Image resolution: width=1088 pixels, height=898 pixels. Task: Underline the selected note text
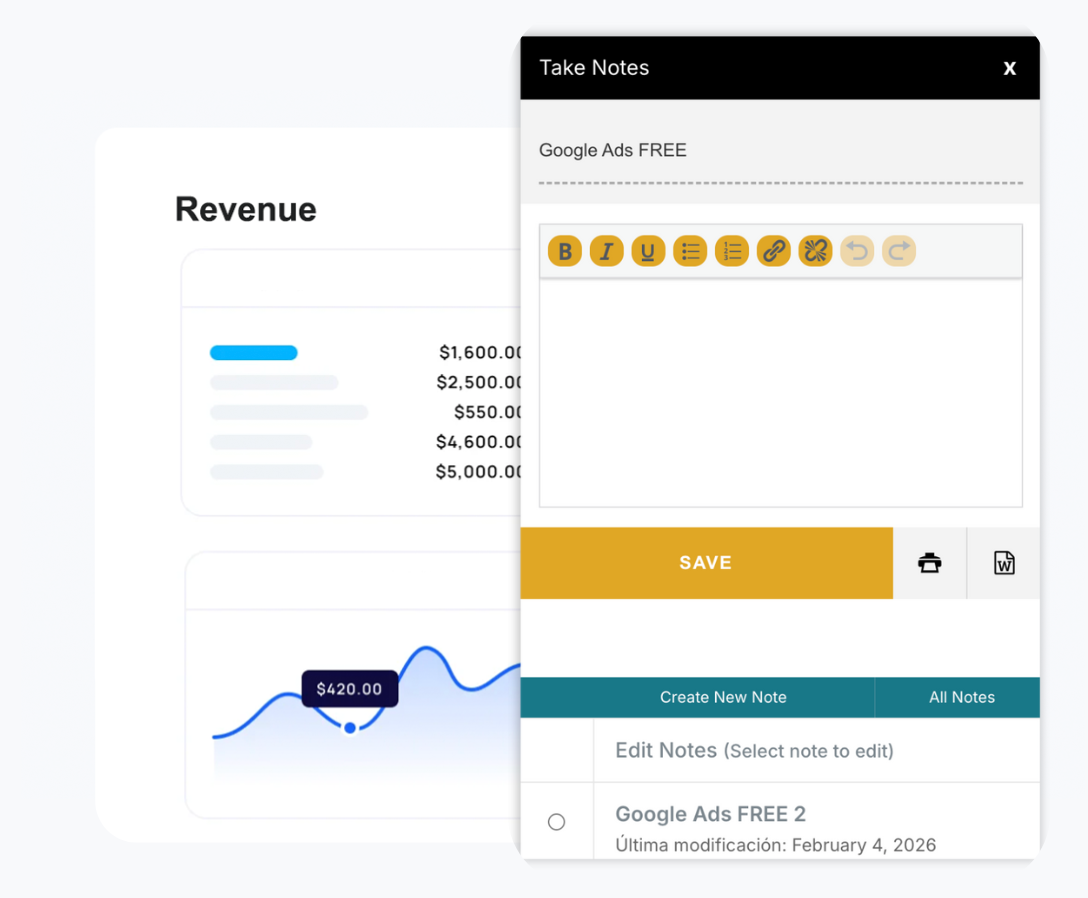(x=648, y=251)
